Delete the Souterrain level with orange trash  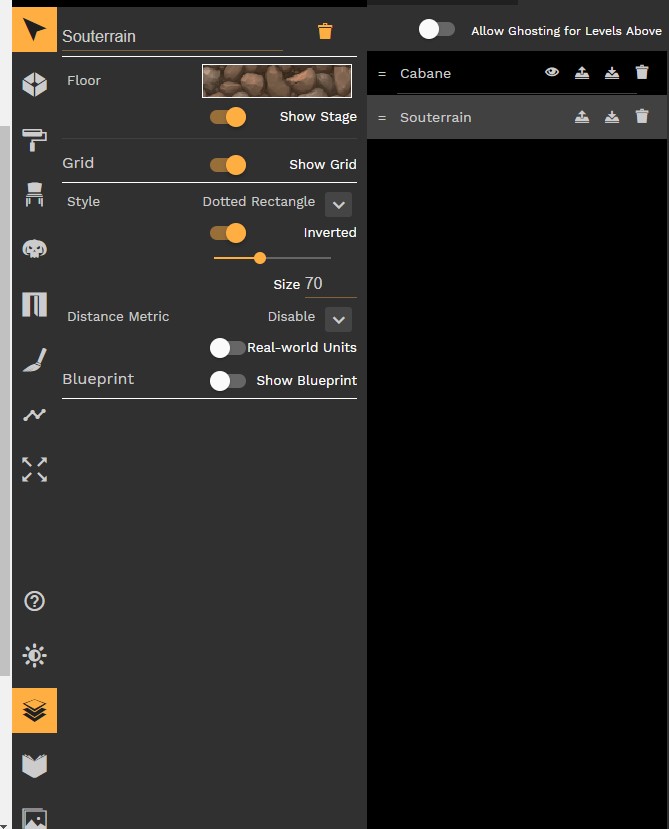tap(325, 32)
